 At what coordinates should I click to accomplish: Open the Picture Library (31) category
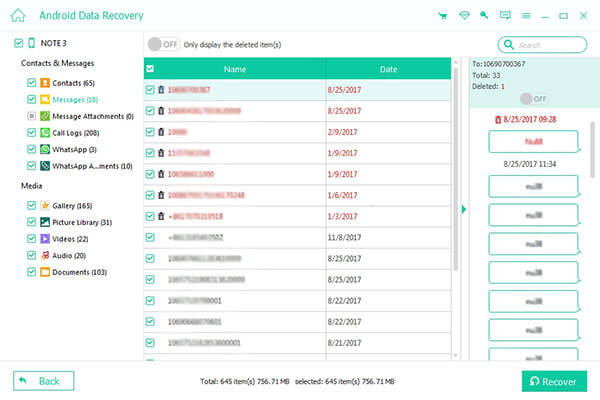click(82, 222)
